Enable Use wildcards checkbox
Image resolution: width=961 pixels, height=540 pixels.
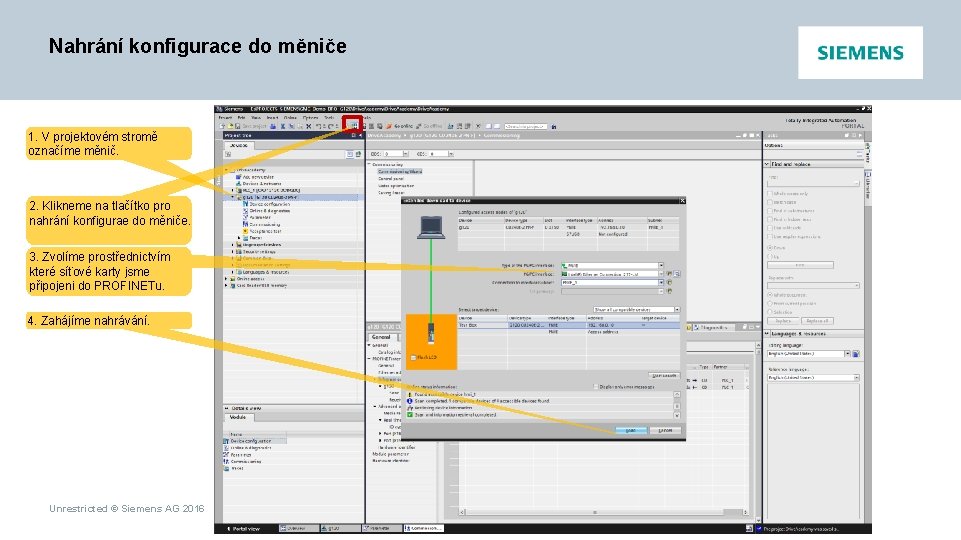(770, 228)
